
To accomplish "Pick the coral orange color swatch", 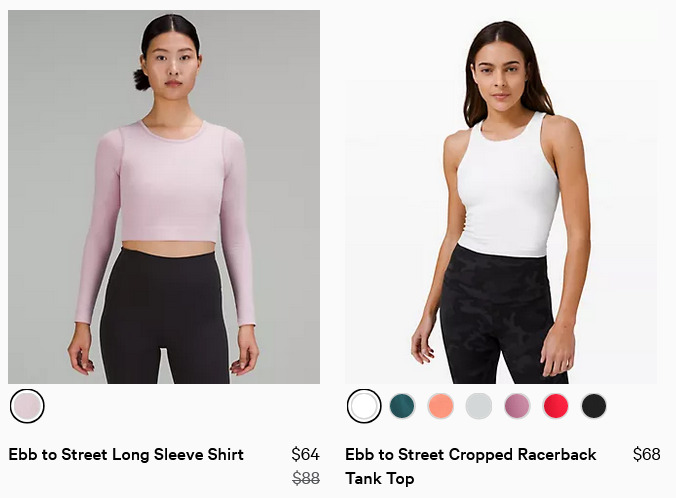I will tap(441, 406).
